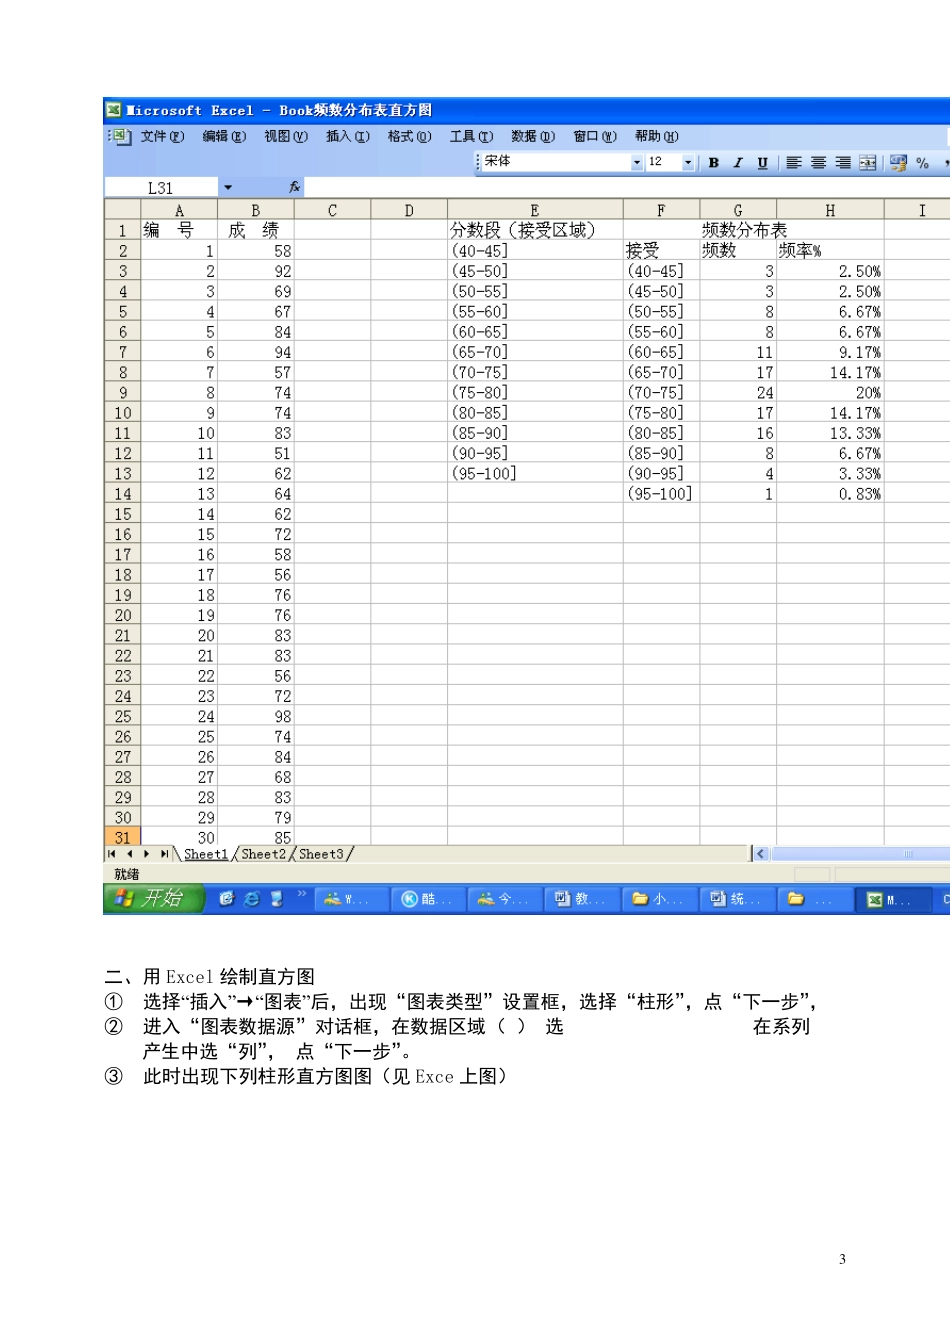
Task: Click the Name Box showing L31
Action: tap(161, 187)
